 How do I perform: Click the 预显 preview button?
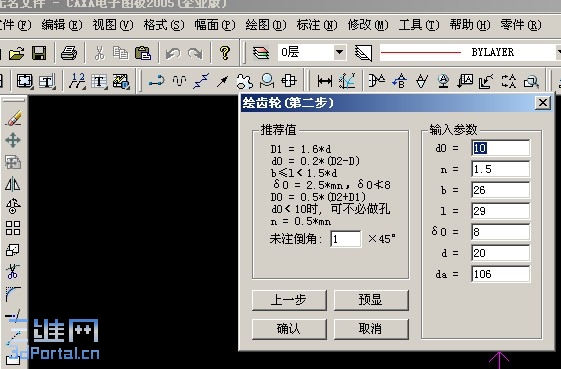click(371, 300)
